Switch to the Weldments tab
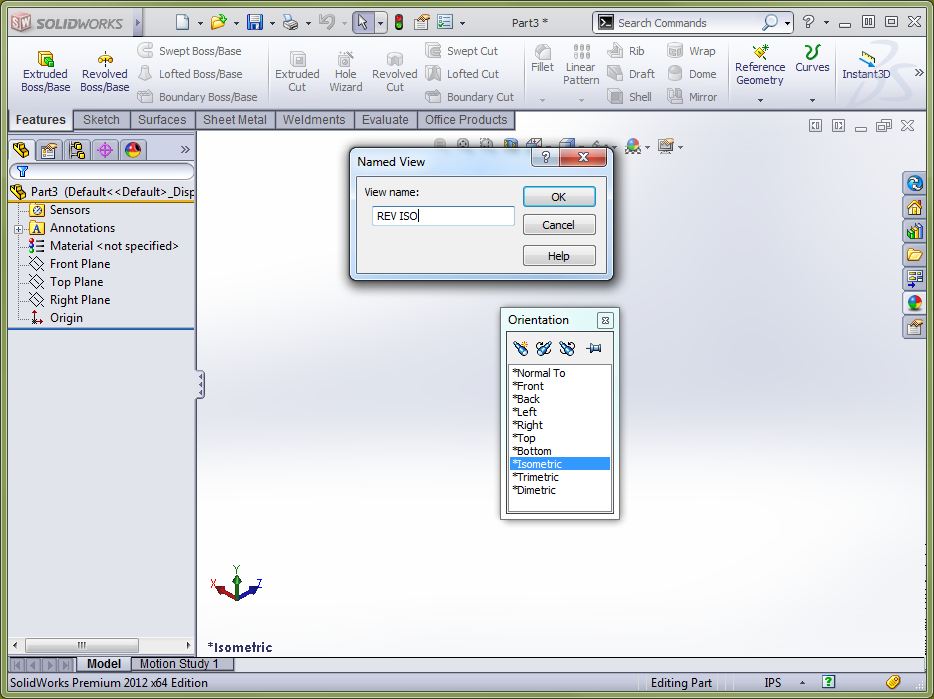Screen dimensions: 934x699 pyautogui.click(x=314, y=120)
